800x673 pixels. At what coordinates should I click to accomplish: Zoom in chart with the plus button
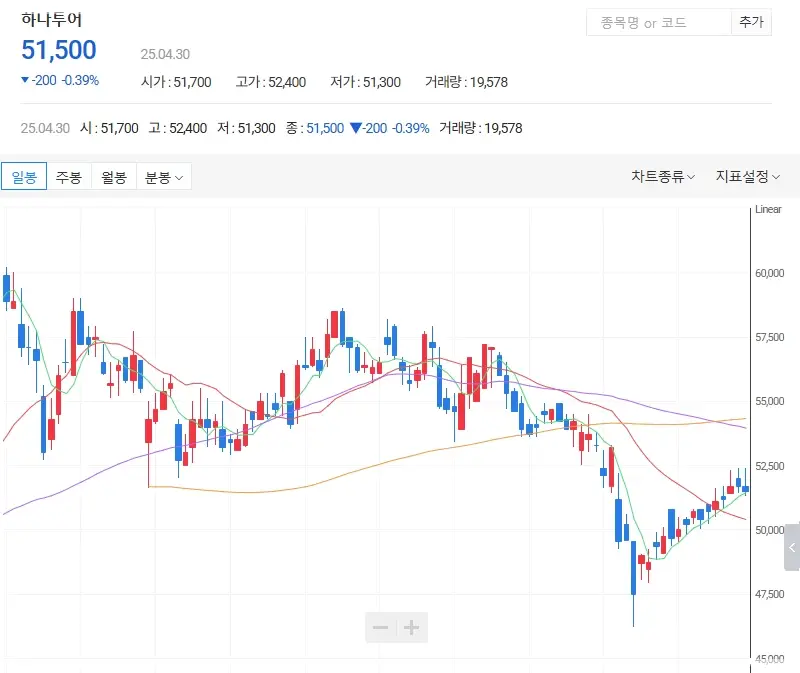coord(412,627)
